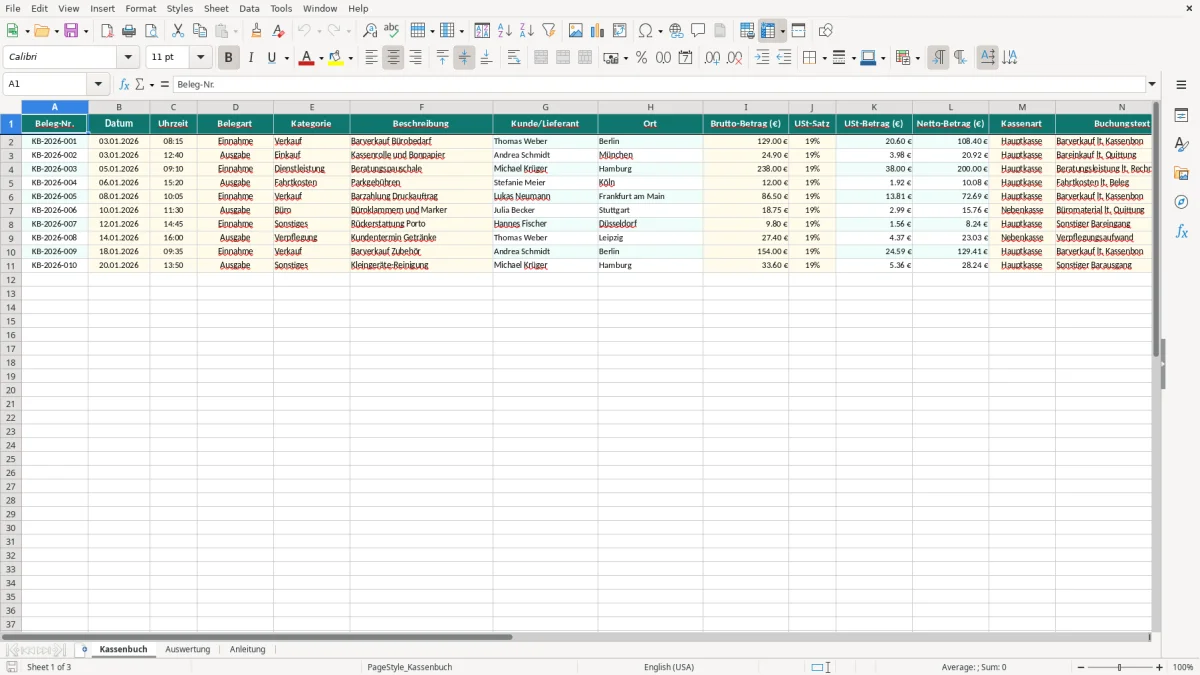Apply red font color
Screen dimensions: 1200x675
tap(306, 58)
